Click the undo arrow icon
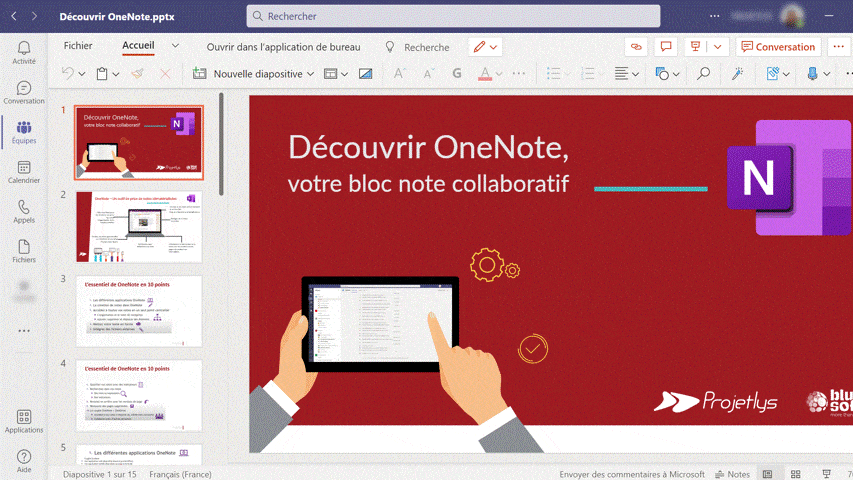The image size is (853, 480). click(67, 73)
